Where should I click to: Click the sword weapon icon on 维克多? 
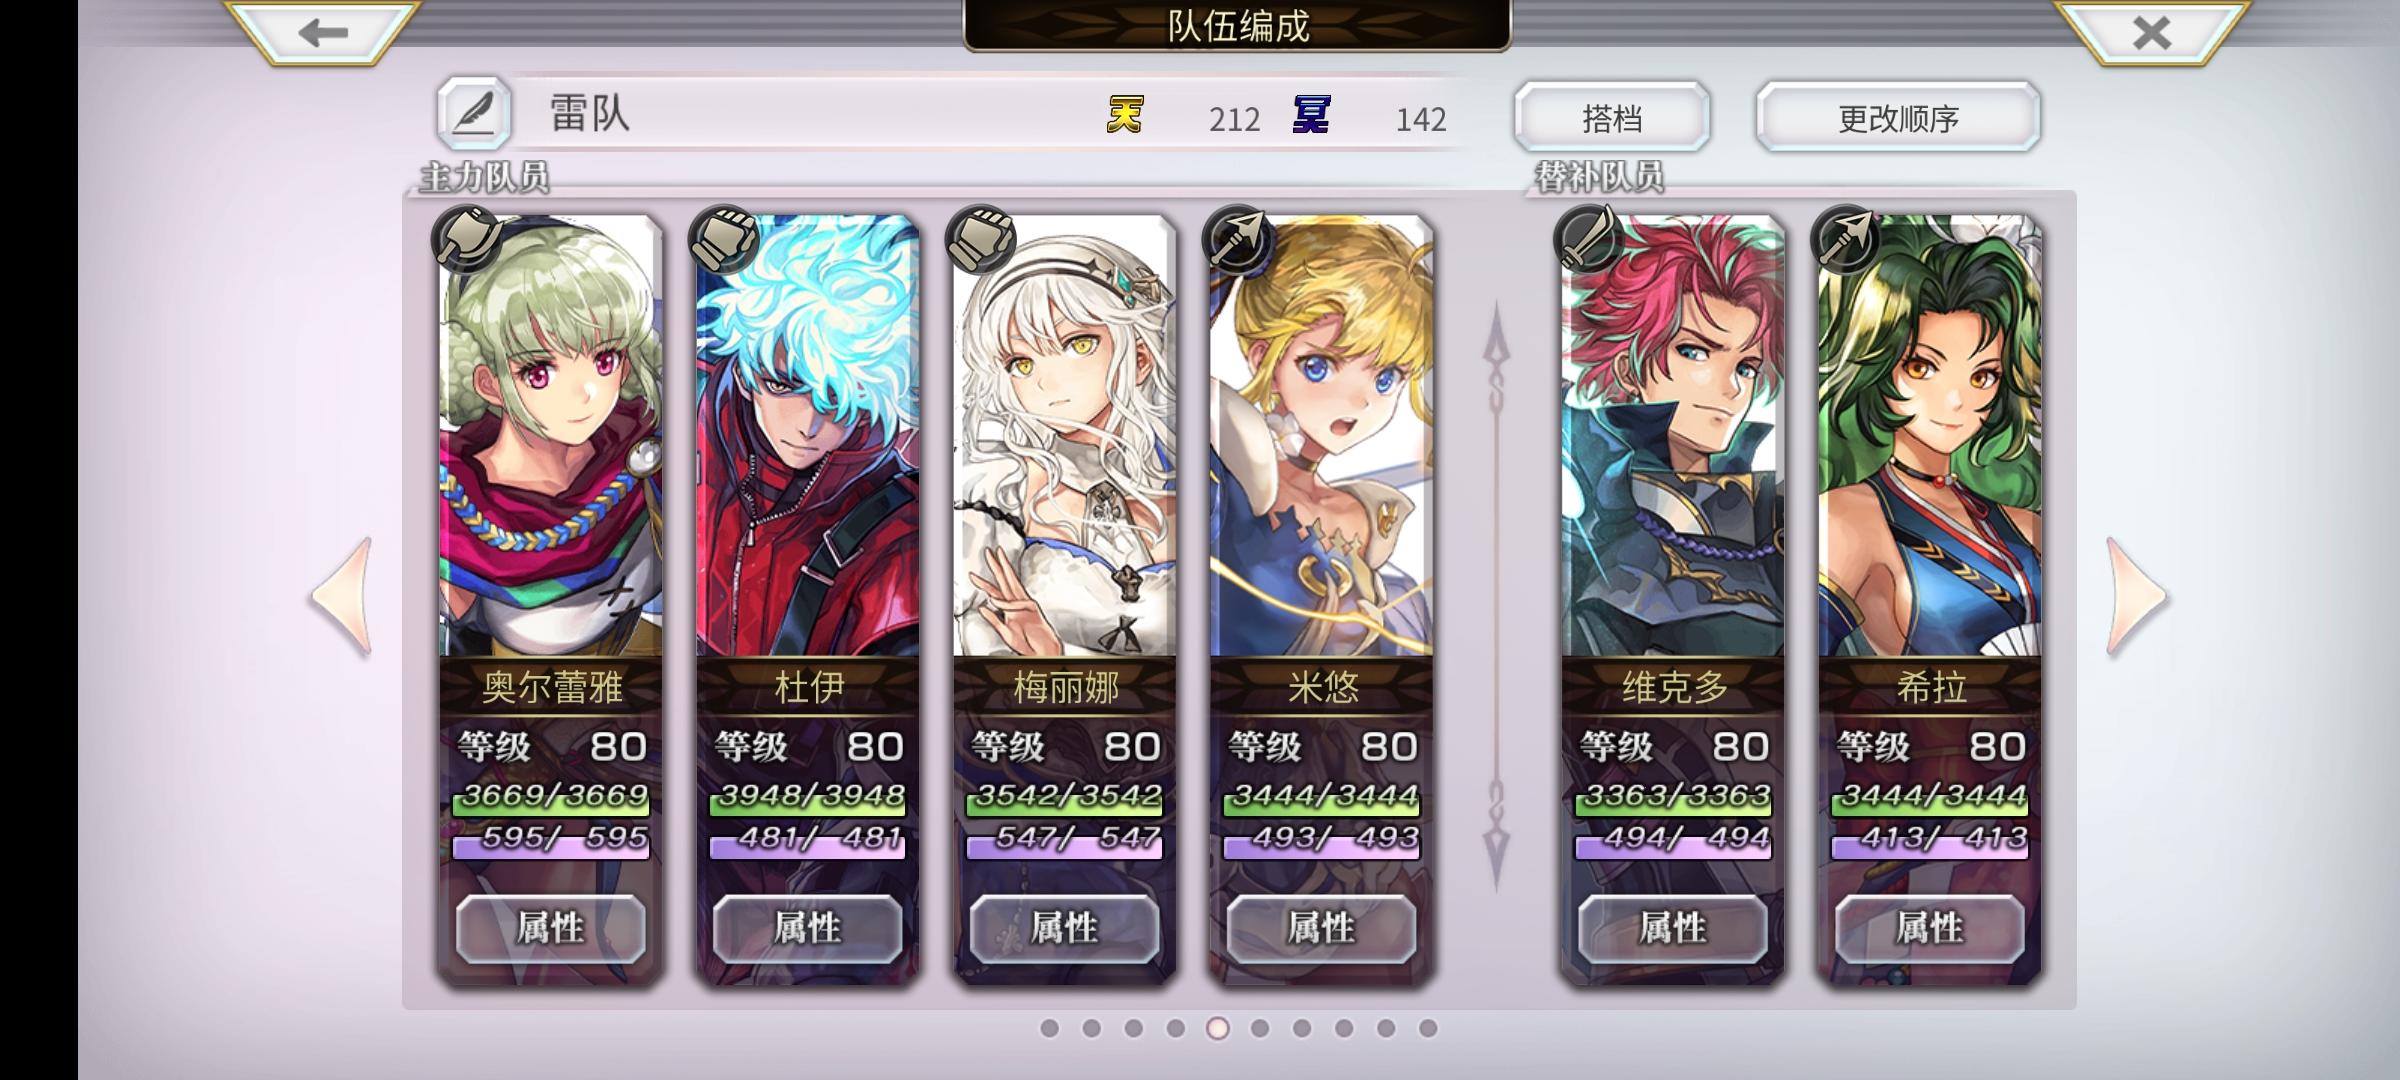(x=1588, y=240)
